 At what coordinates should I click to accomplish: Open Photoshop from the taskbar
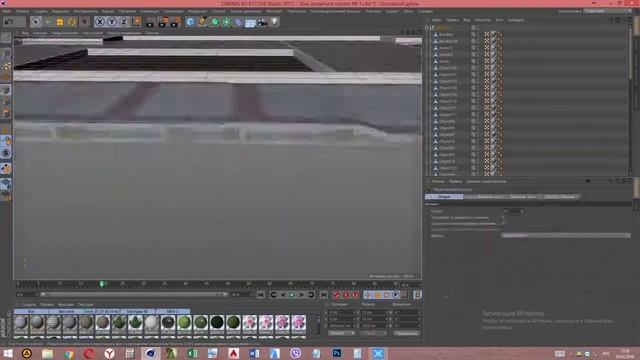pos(337,353)
